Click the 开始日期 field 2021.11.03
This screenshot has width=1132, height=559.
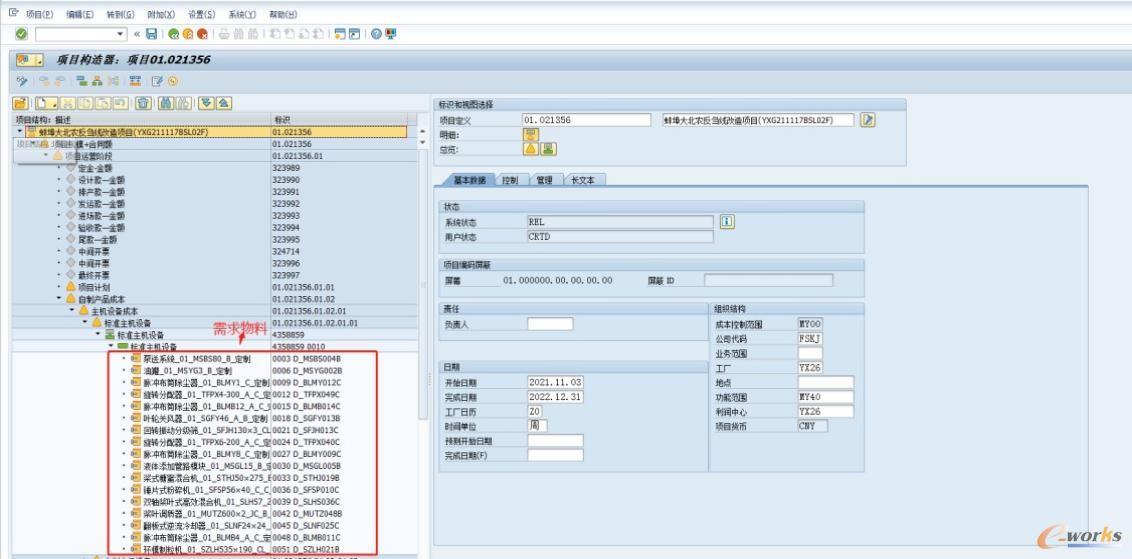555,382
